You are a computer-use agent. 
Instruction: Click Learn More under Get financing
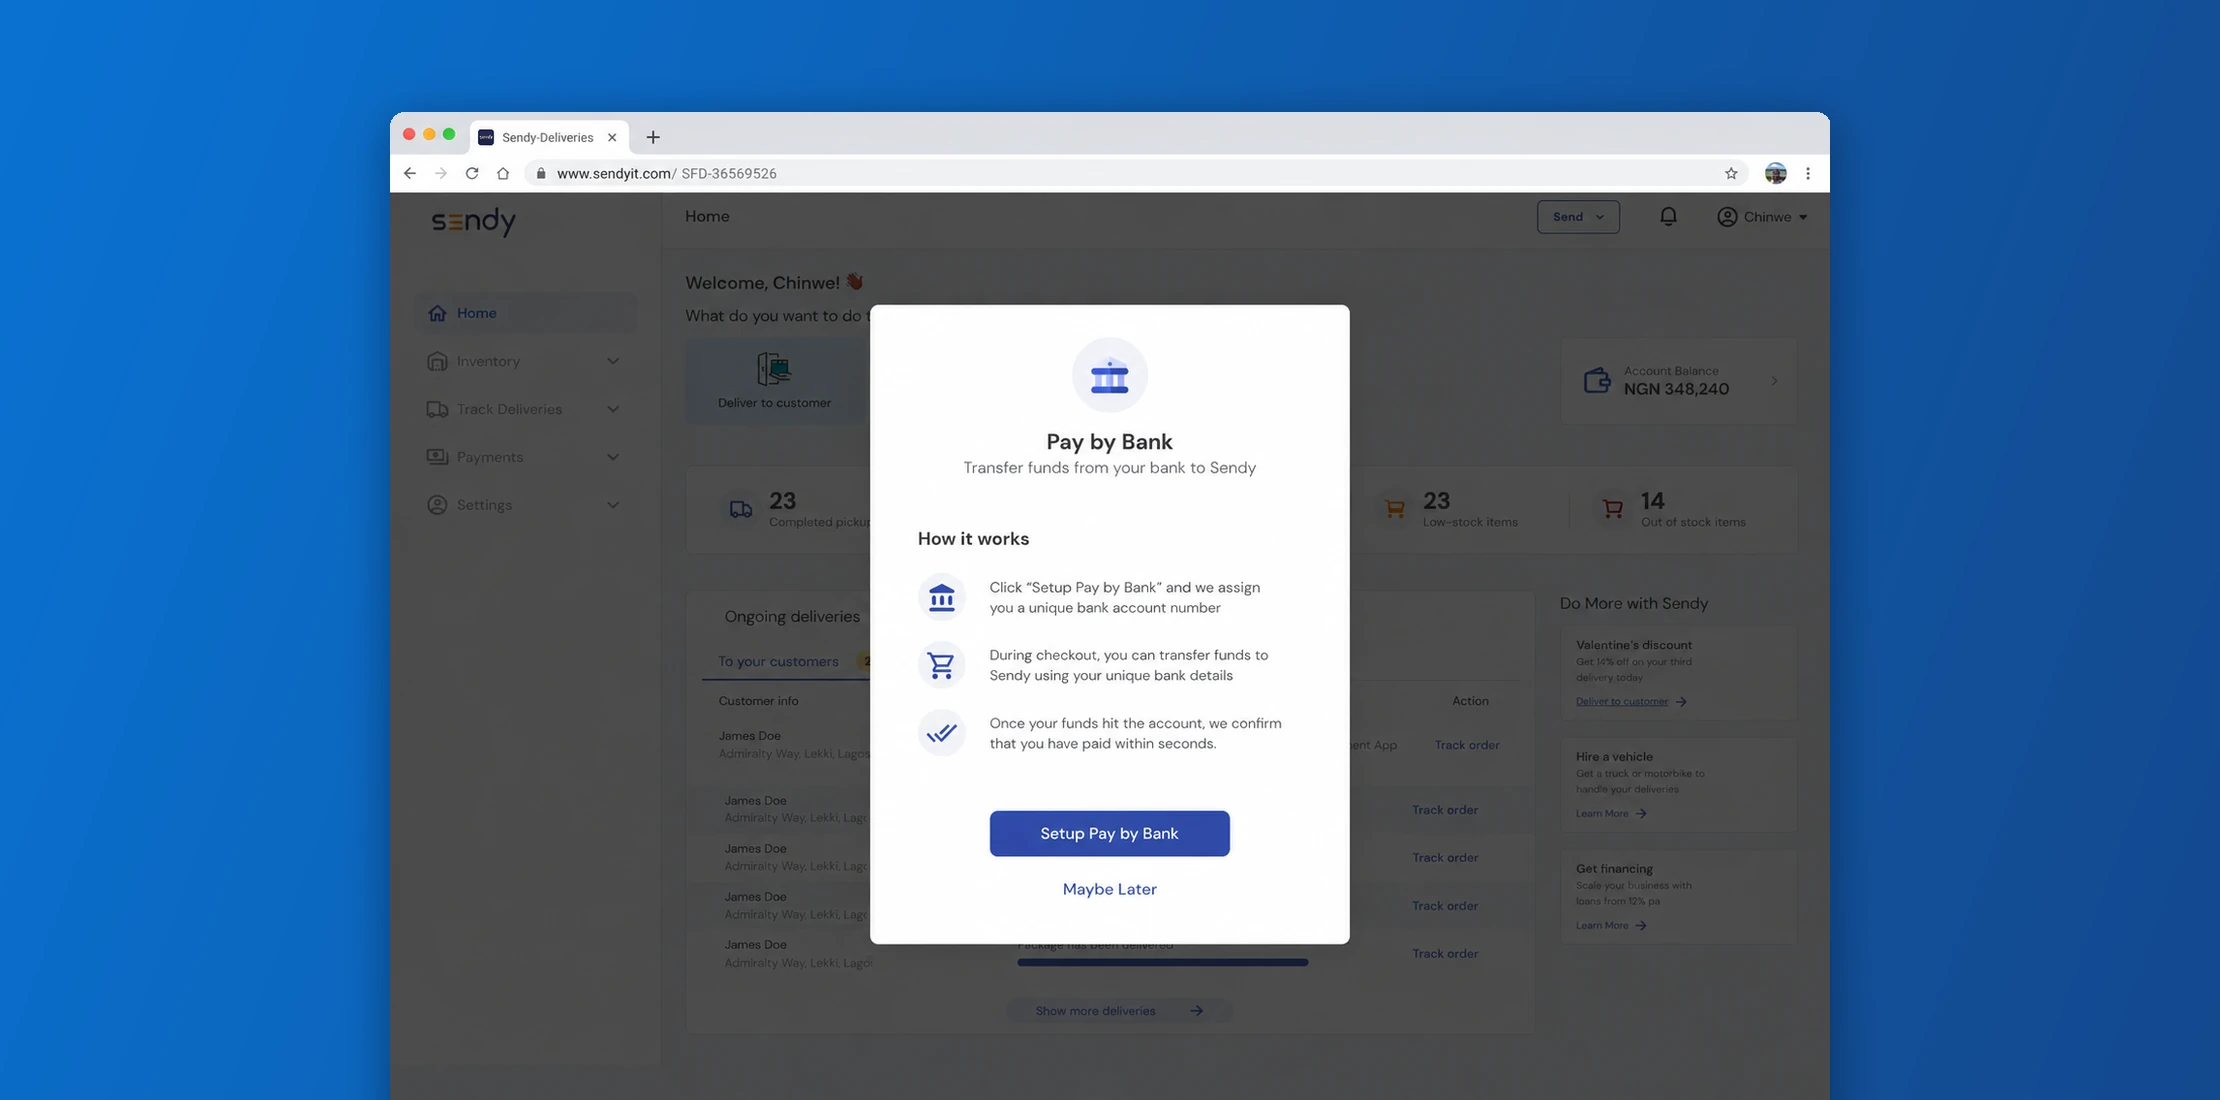point(1611,925)
